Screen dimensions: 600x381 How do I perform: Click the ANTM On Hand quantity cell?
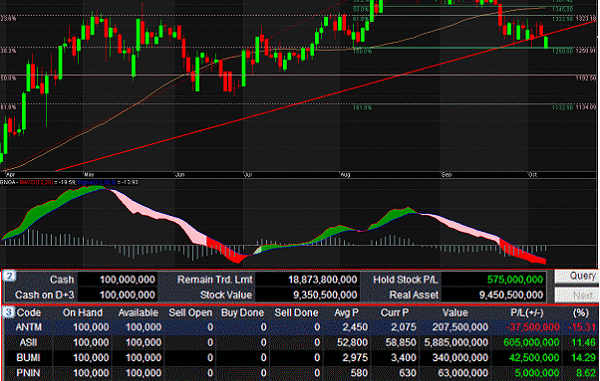tap(91, 327)
